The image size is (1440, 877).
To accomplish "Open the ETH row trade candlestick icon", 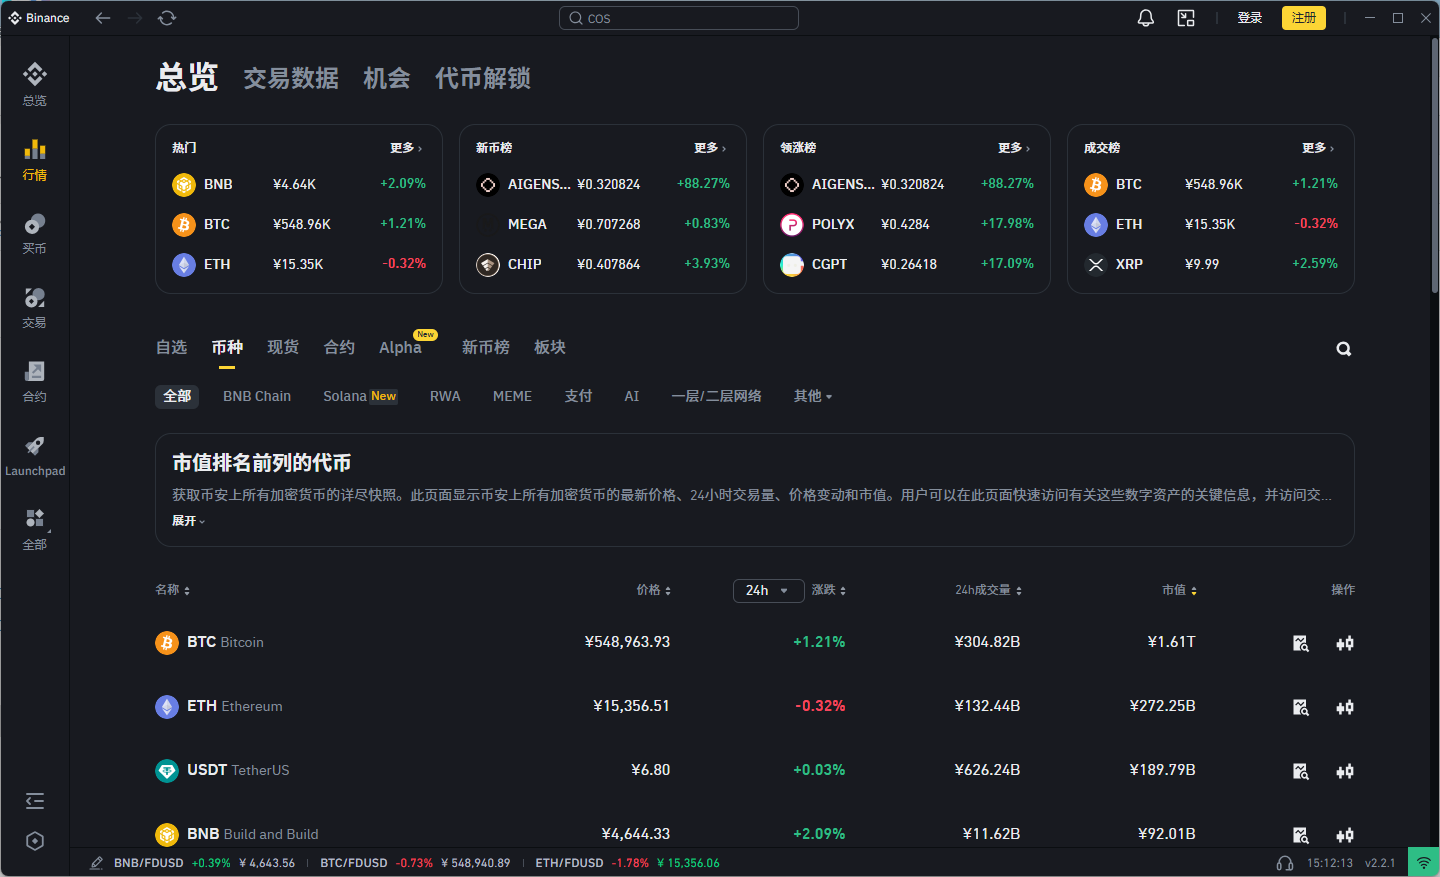I will (x=1345, y=707).
